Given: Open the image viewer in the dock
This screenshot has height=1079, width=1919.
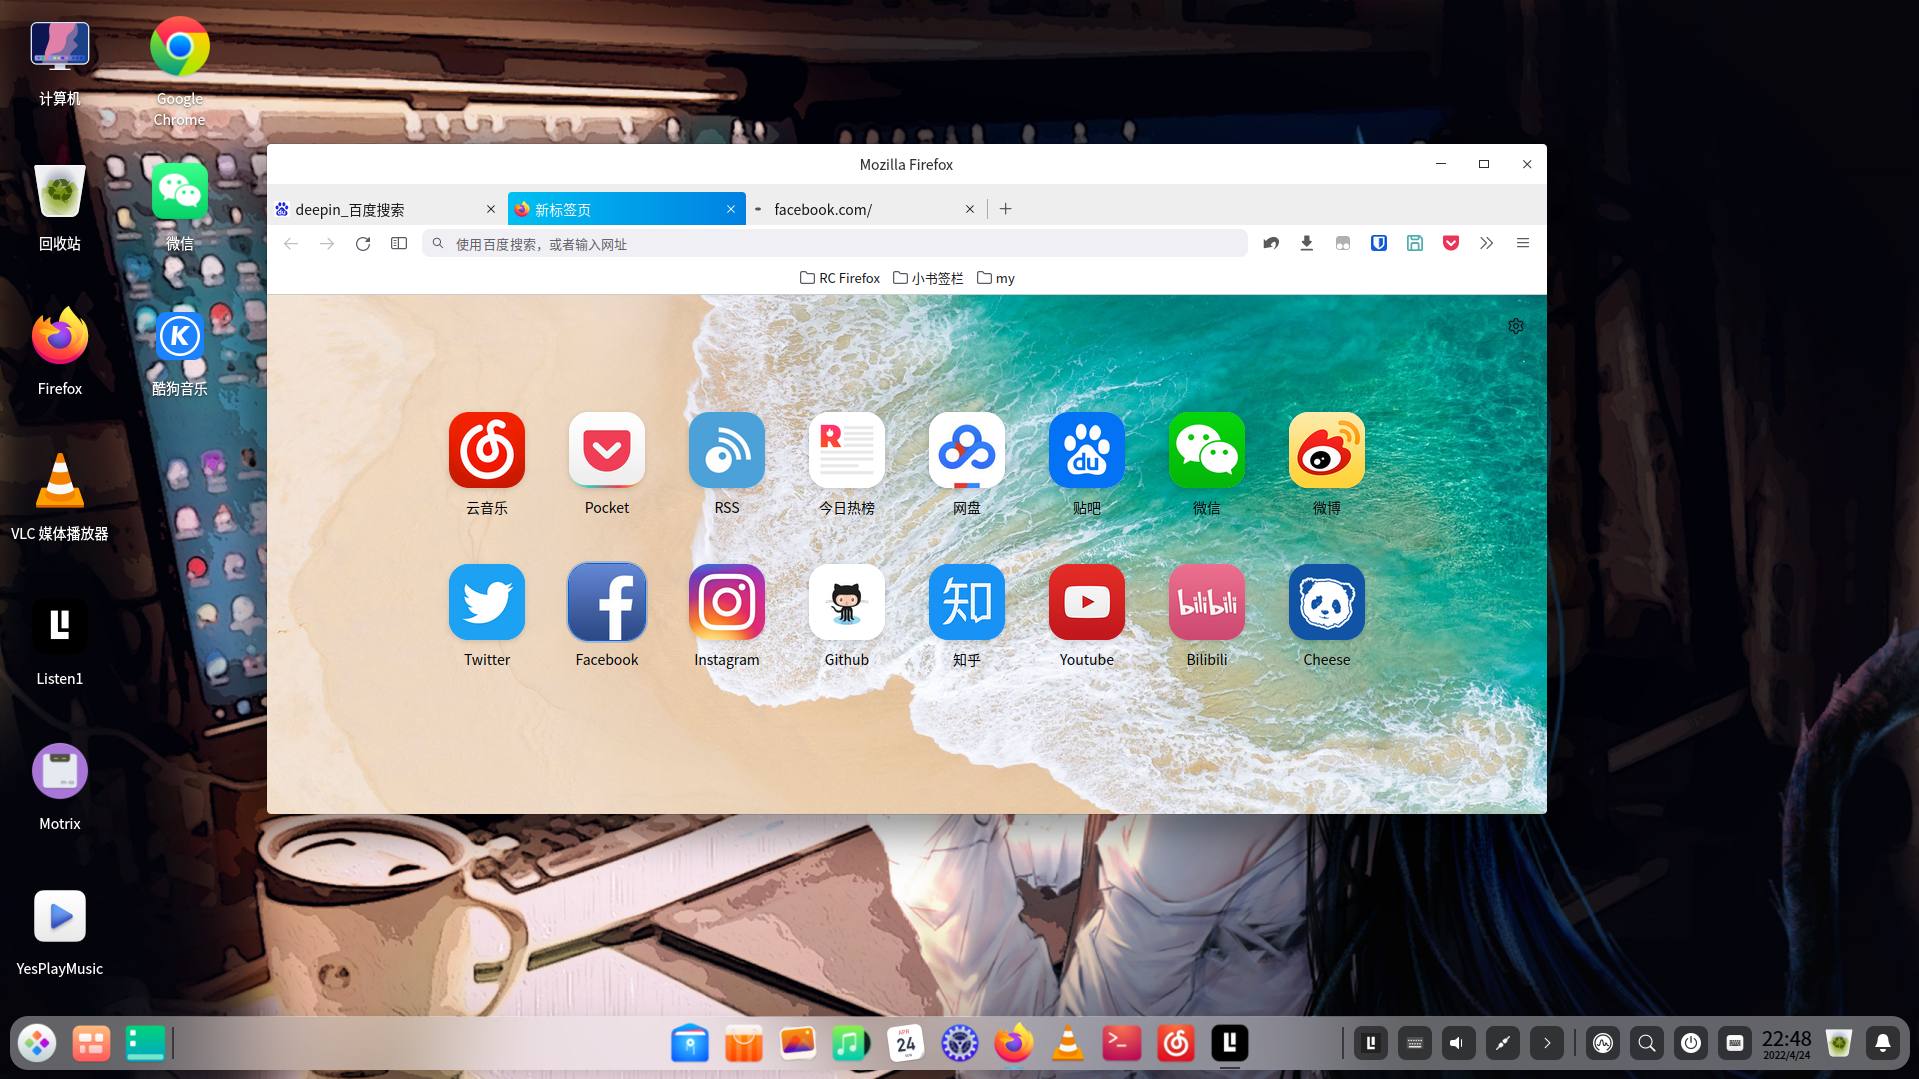Looking at the screenshot, I should click(x=798, y=1044).
